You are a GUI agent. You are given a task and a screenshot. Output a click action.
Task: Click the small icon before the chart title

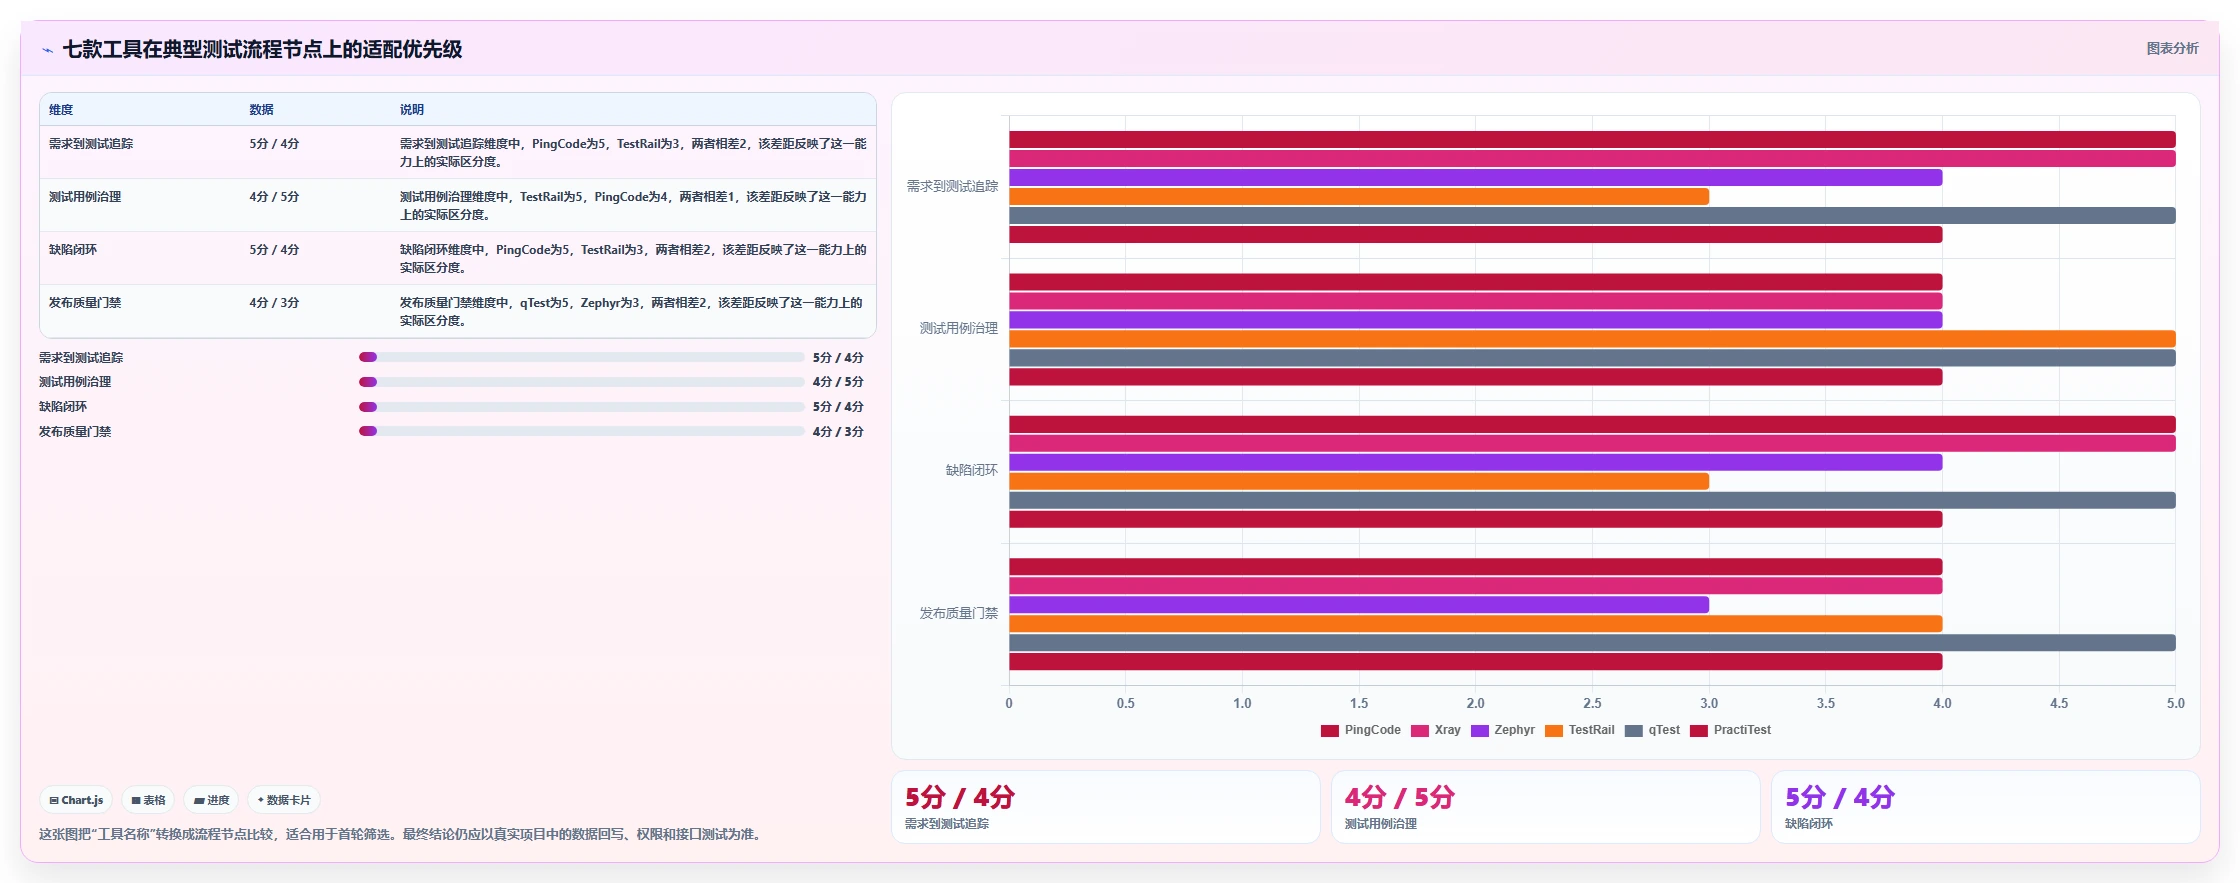(x=47, y=50)
